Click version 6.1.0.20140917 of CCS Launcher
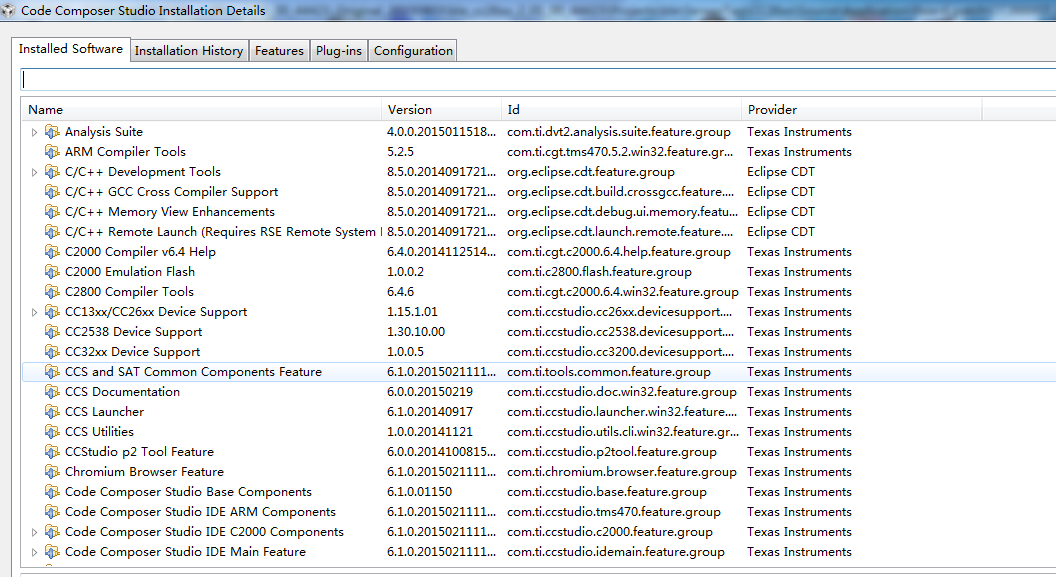The height and width of the screenshot is (577, 1056). click(x=430, y=411)
